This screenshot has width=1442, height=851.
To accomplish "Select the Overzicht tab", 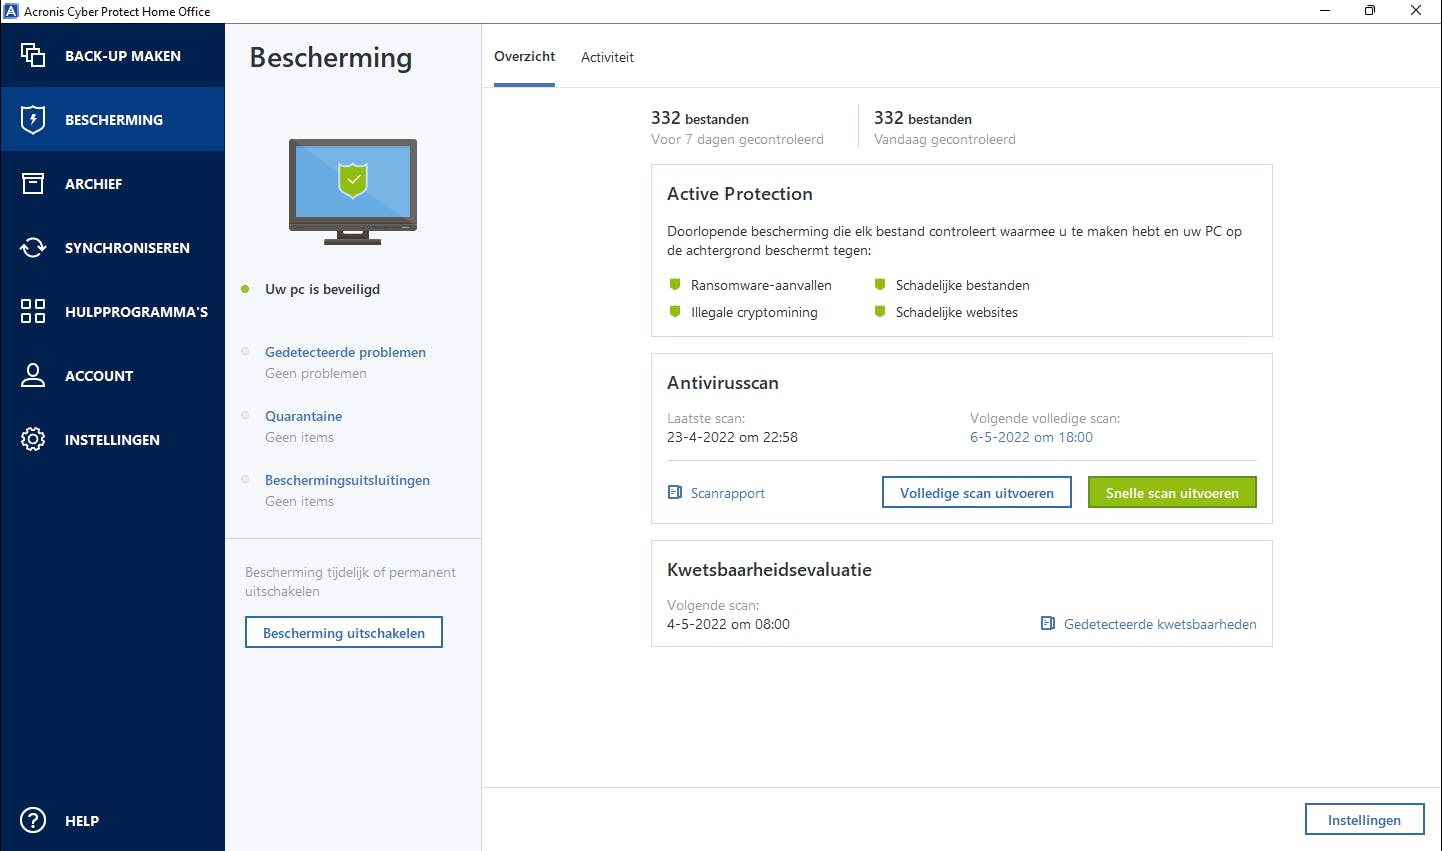I will click(x=524, y=57).
